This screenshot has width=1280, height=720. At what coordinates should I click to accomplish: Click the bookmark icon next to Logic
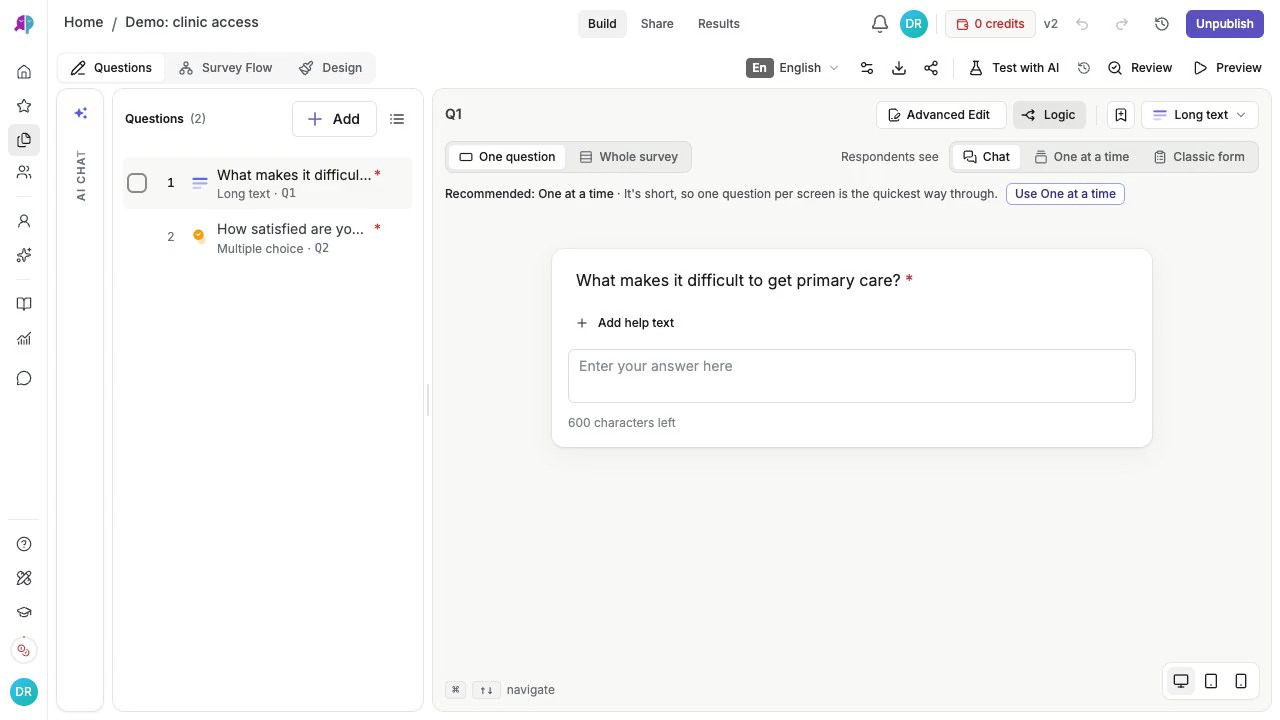click(x=1121, y=115)
